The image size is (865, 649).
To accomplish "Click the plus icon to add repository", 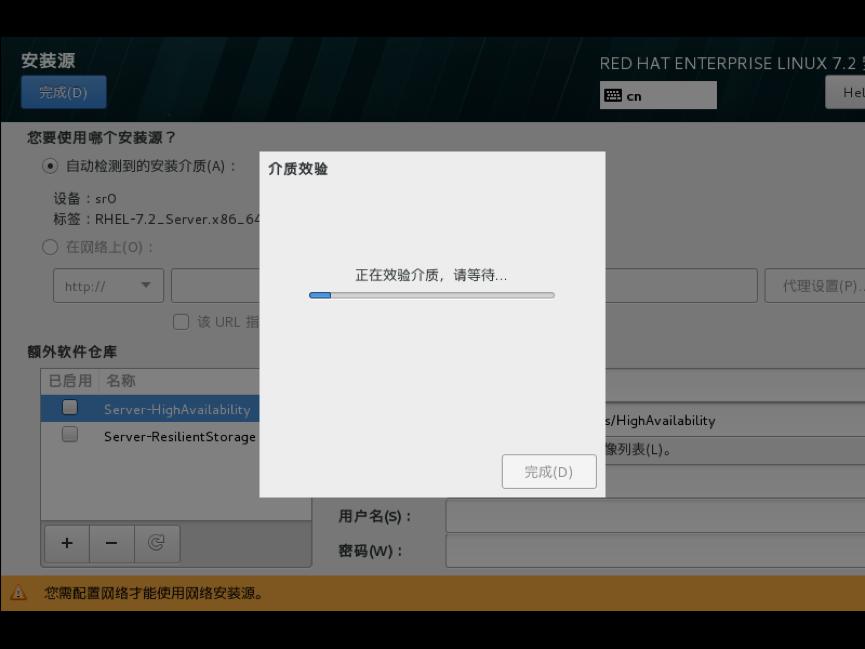I will tap(66, 543).
